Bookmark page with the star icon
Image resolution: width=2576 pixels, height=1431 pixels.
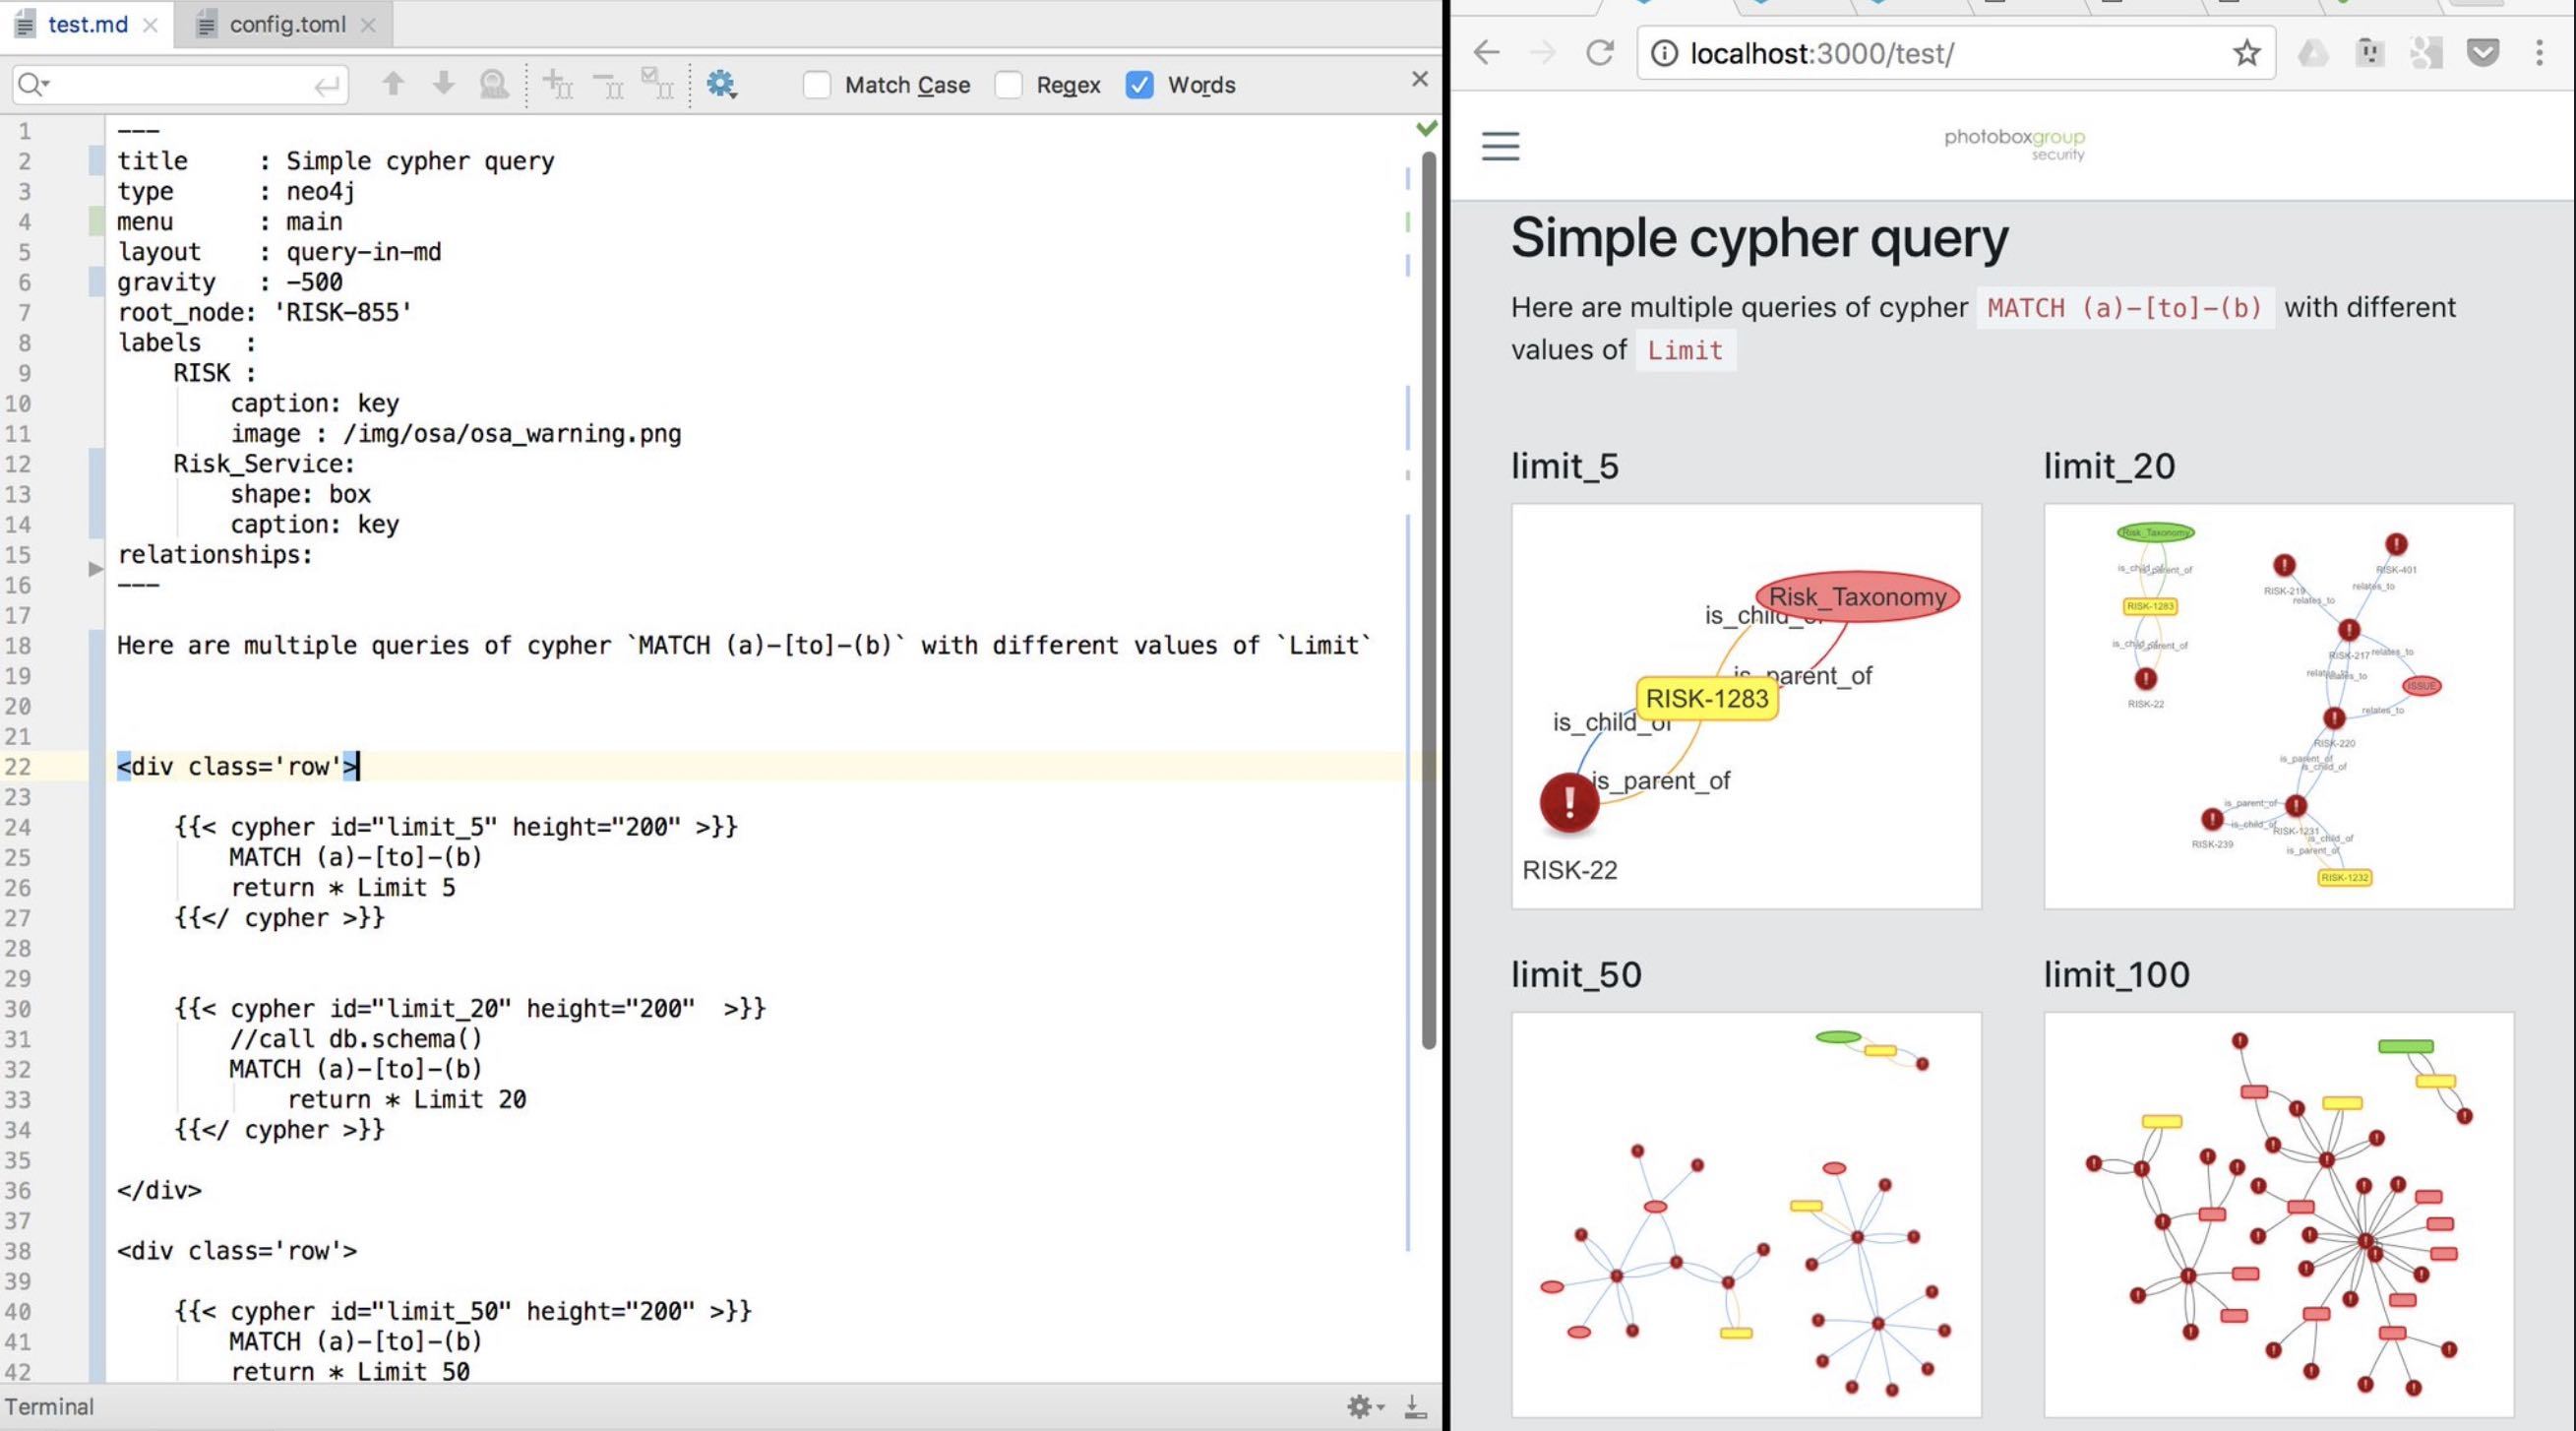coord(2246,52)
